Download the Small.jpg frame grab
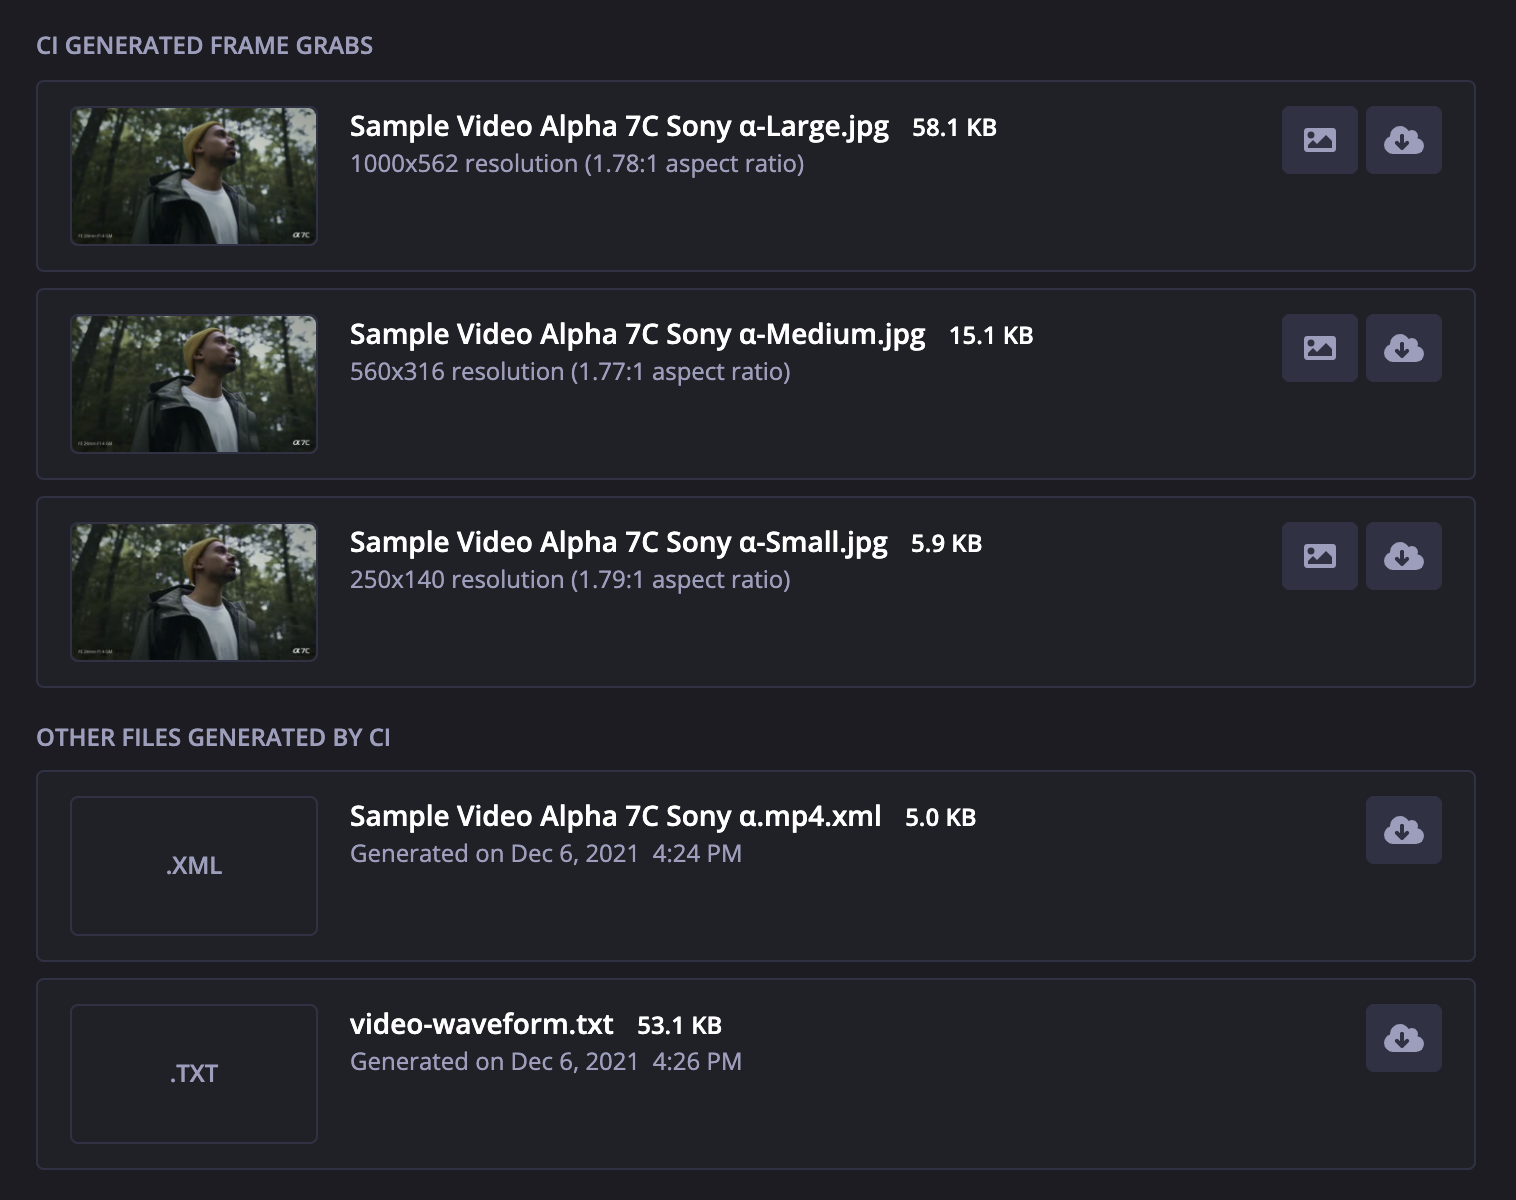The height and width of the screenshot is (1200, 1516). [x=1403, y=556]
